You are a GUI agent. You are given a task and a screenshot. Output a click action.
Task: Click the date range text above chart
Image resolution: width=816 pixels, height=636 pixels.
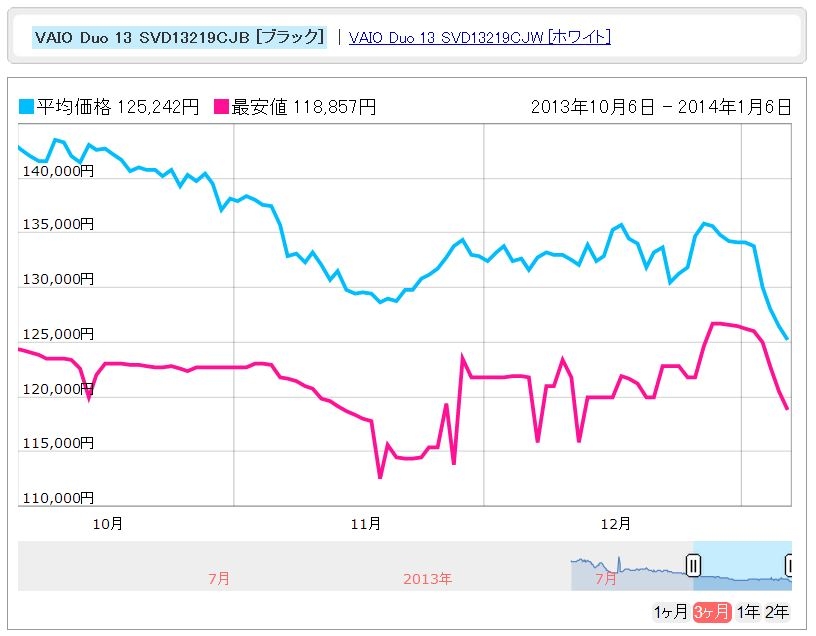pyautogui.click(x=661, y=106)
